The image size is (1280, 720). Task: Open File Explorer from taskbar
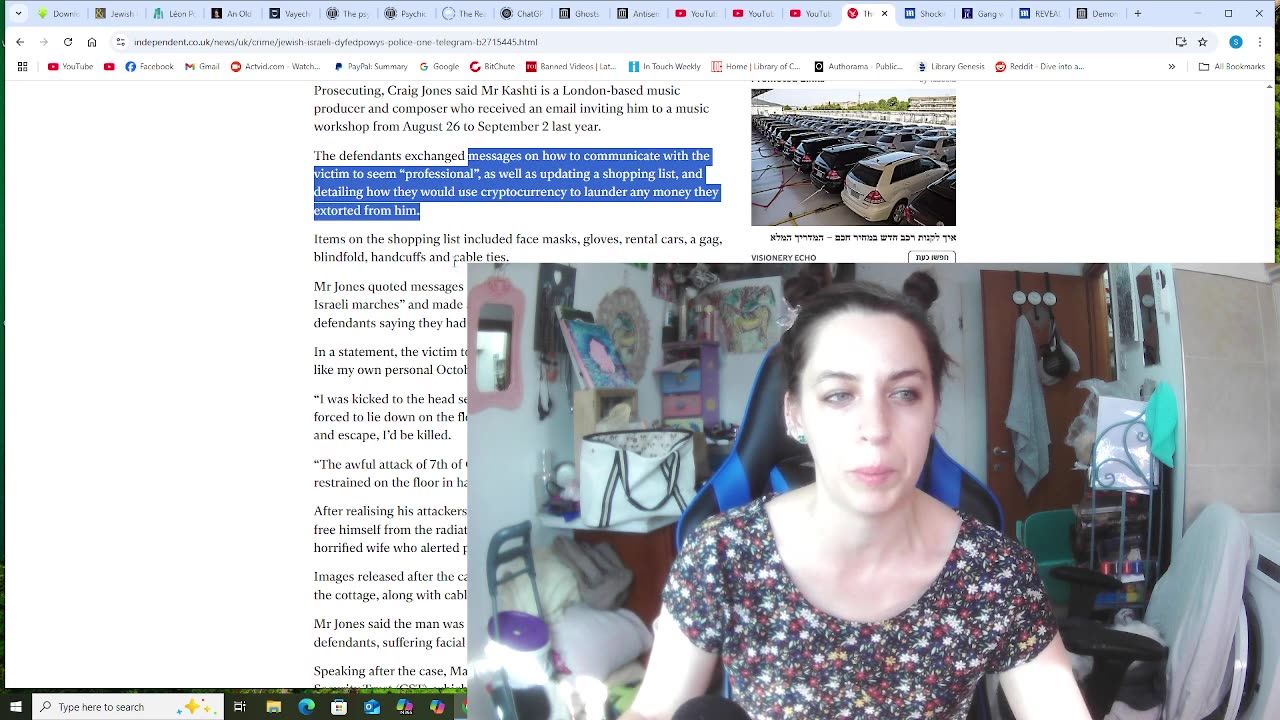coord(273,707)
